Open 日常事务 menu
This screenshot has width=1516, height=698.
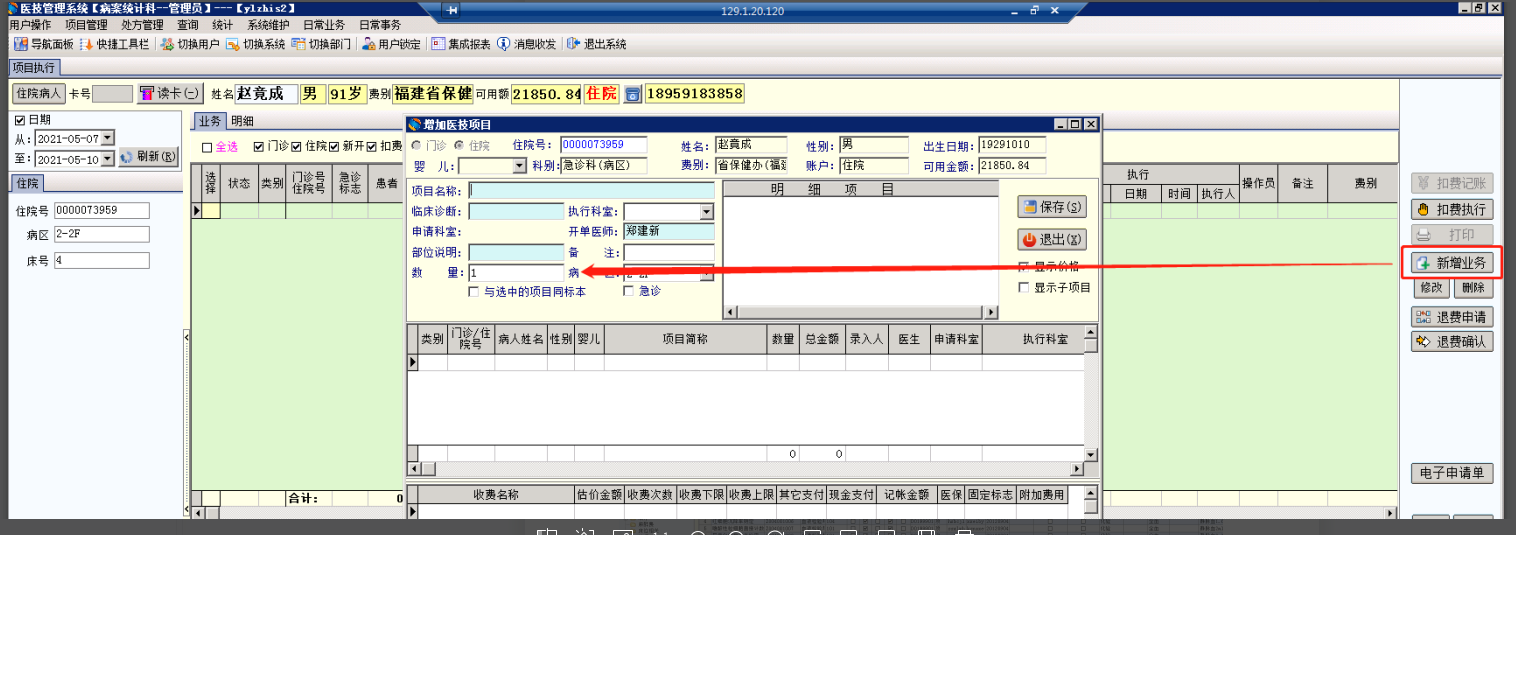coord(381,25)
